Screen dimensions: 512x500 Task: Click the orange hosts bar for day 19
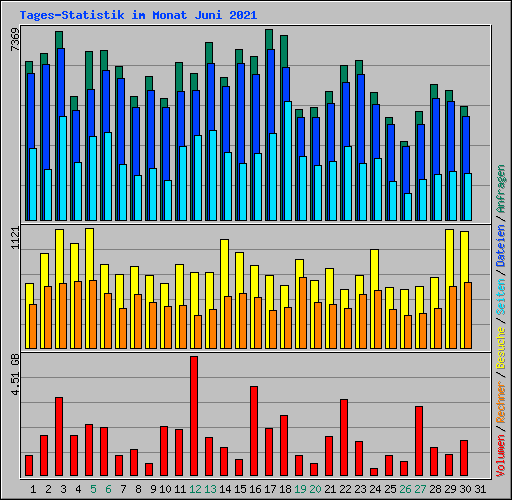tap(303, 313)
